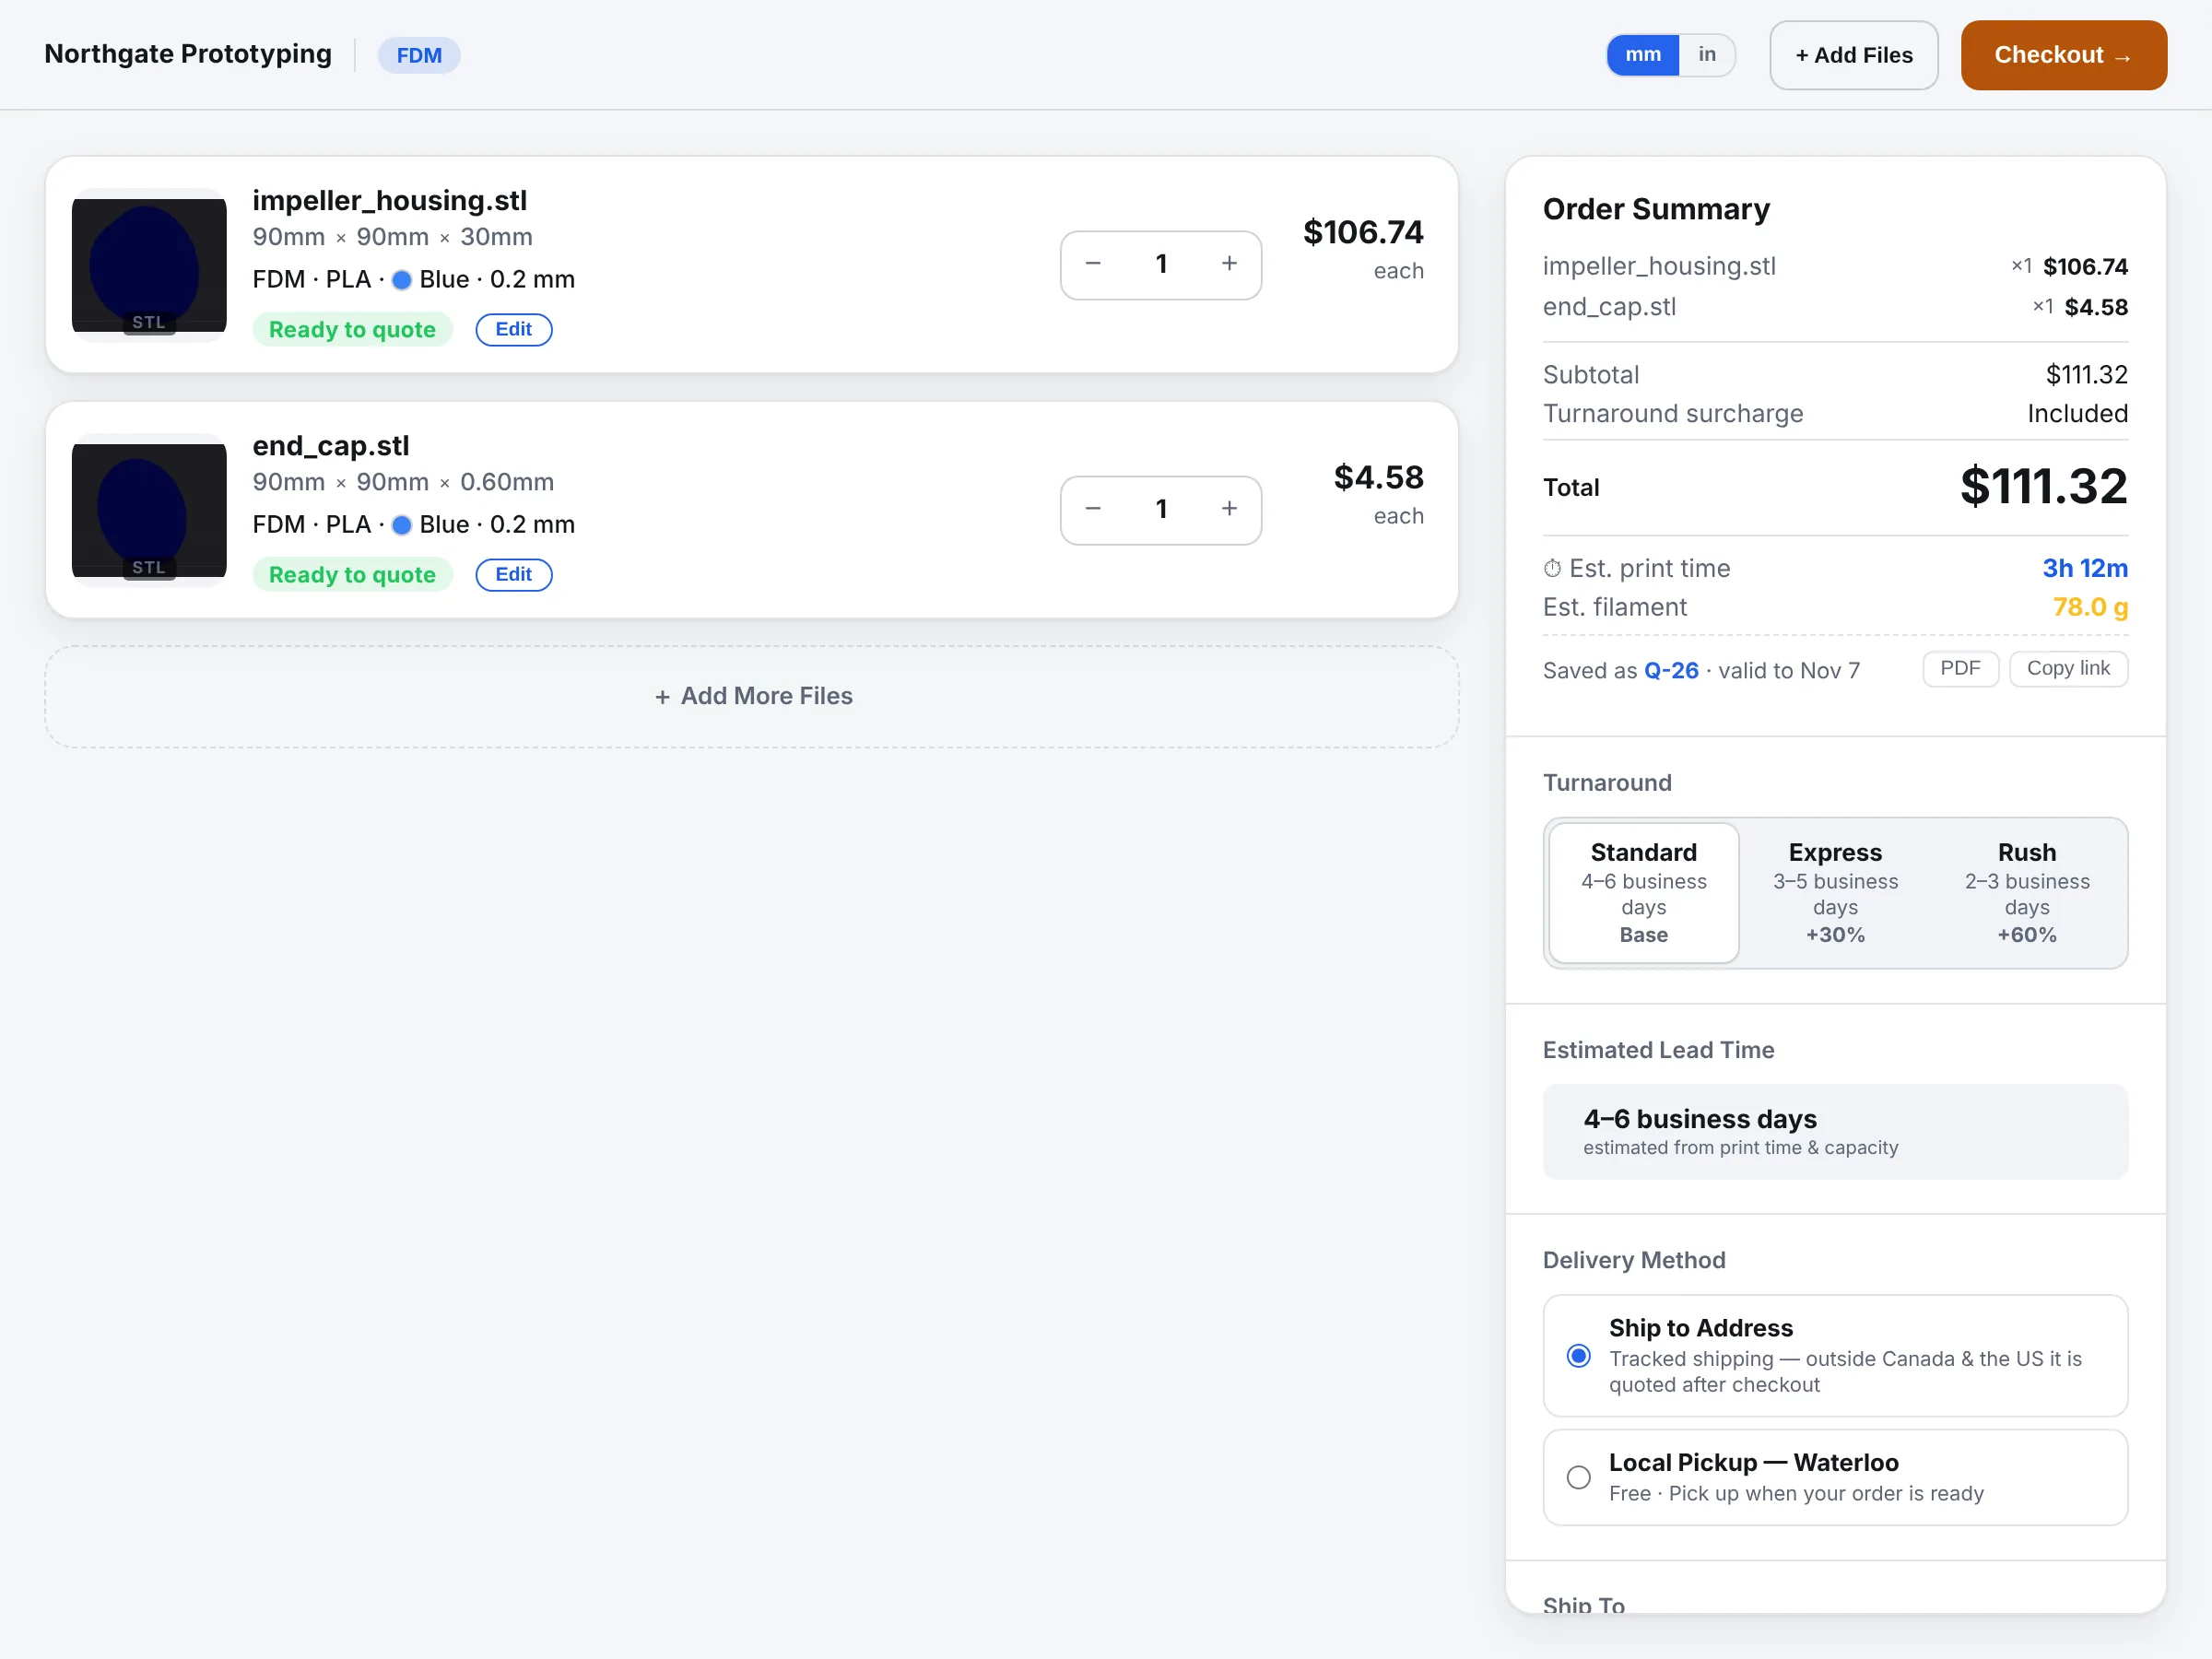Copy link to the quote
This screenshot has width=2212, height=1659.
tap(2068, 669)
